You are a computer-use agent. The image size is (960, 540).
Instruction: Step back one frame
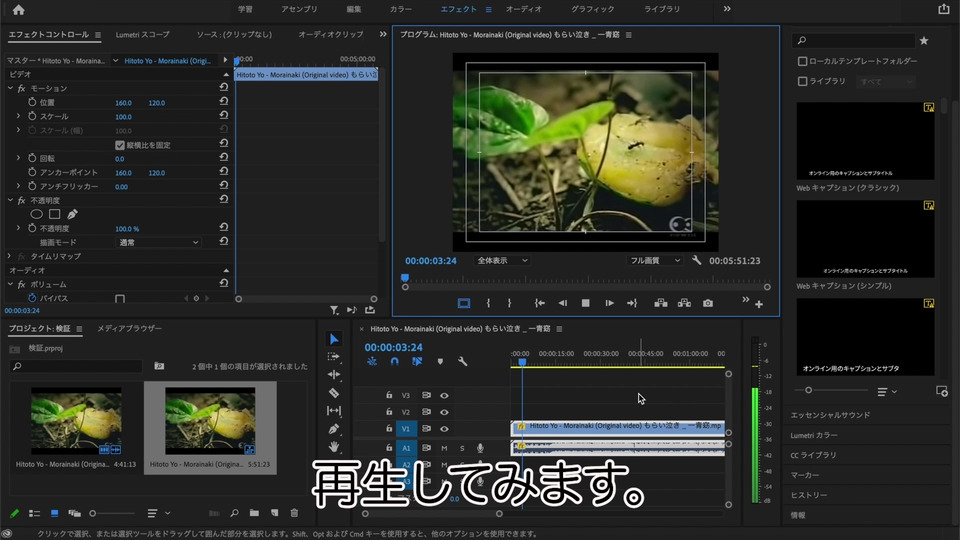pyautogui.click(x=562, y=303)
